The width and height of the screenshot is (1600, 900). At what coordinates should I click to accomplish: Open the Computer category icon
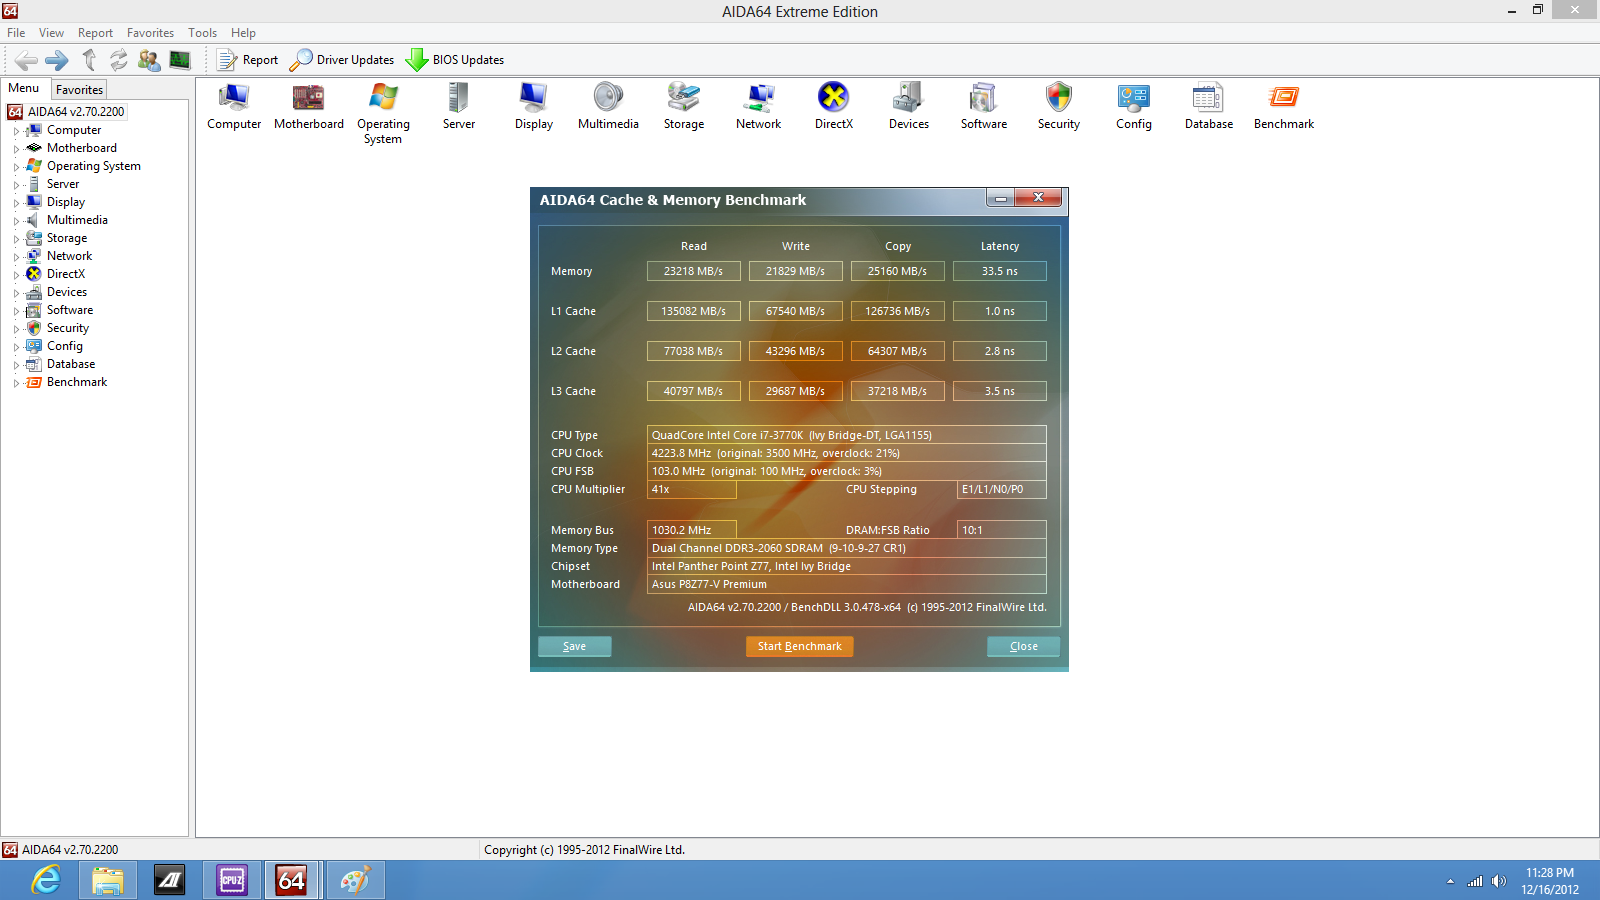click(234, 107)
